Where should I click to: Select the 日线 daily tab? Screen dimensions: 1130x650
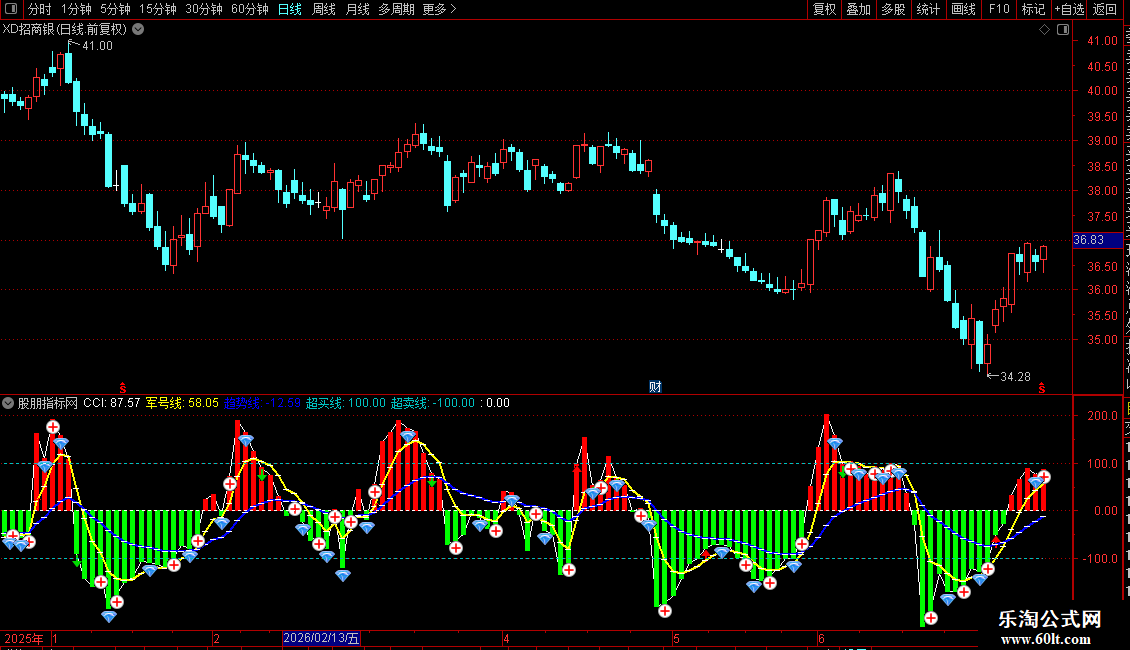290,9
